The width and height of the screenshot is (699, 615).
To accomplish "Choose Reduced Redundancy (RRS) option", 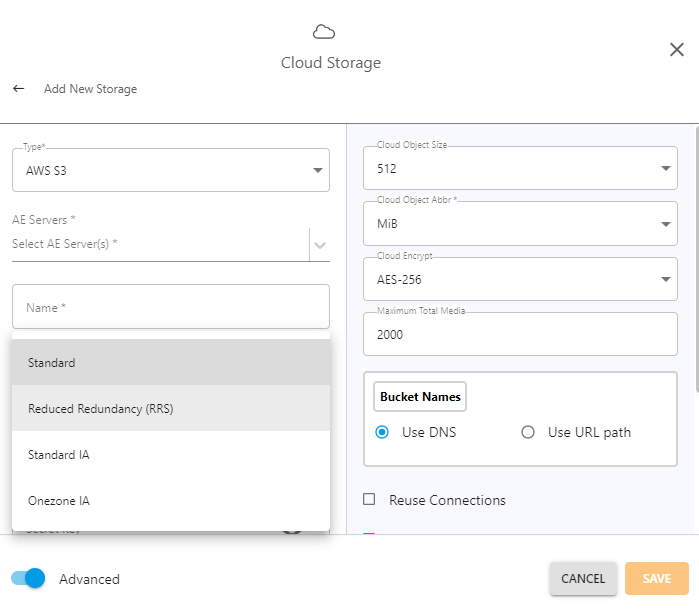I will pyautogui.click(x=171, y=409).
